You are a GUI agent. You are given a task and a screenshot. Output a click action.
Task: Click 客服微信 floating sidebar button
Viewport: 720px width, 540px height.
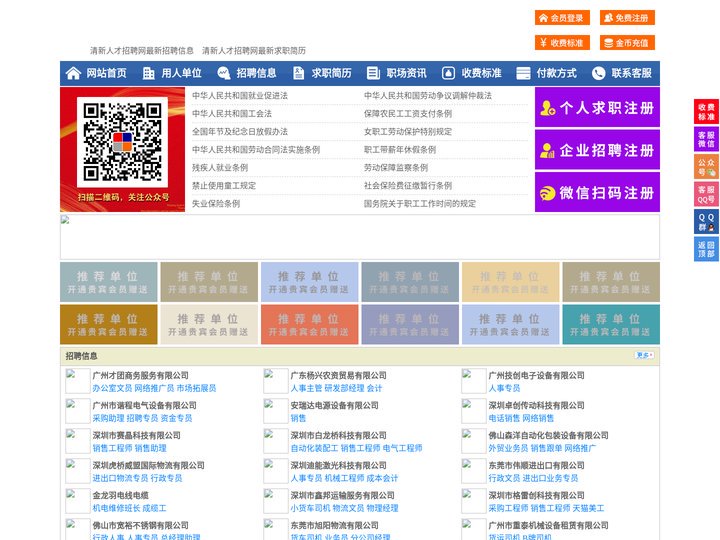coord(706,139)
